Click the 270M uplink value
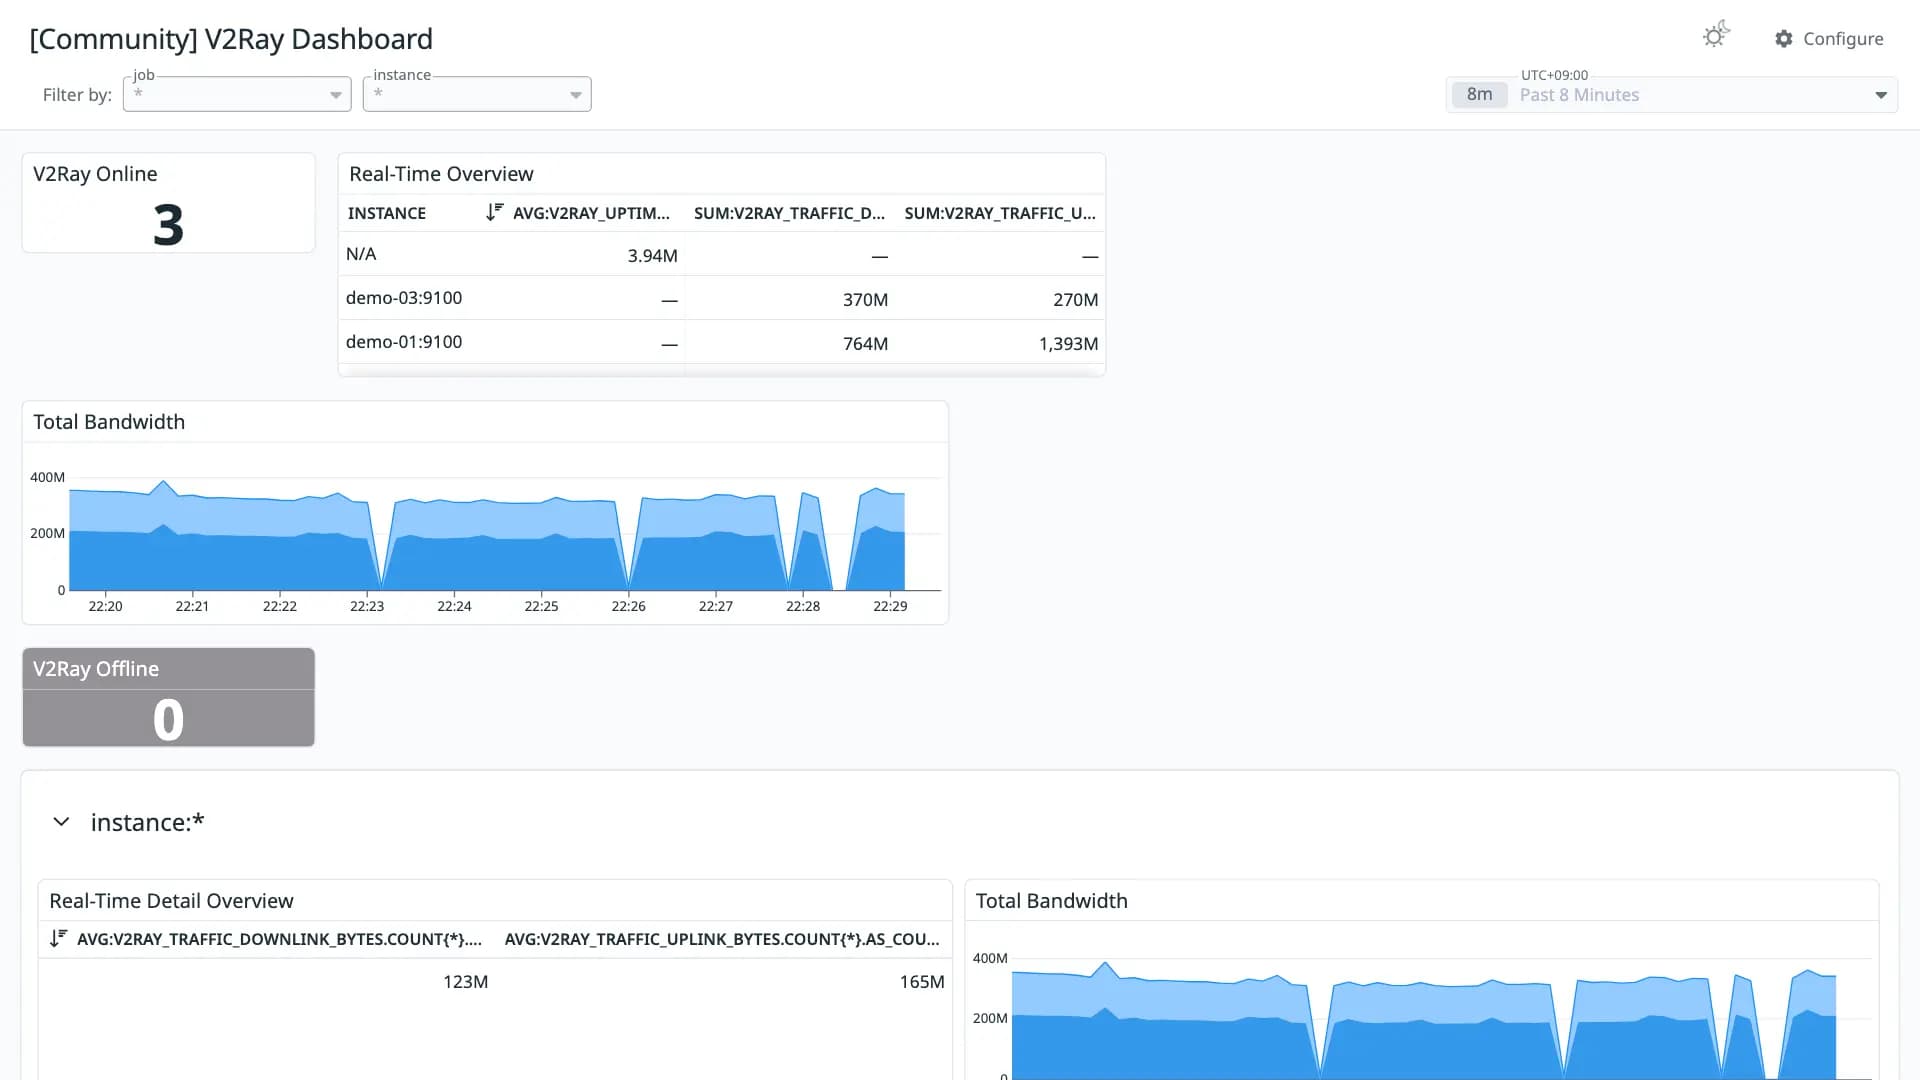The height and width of the screenshot is (1080, 1920). coord(1075,300)
